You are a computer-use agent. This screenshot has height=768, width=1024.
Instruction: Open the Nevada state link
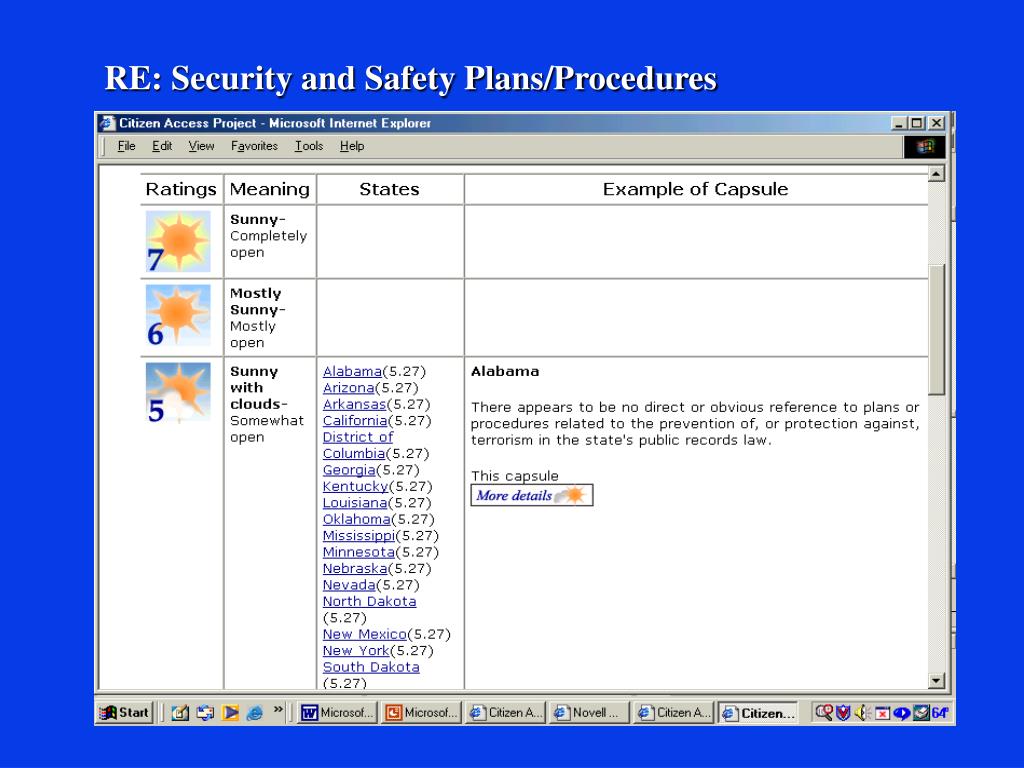pos(349,584)
